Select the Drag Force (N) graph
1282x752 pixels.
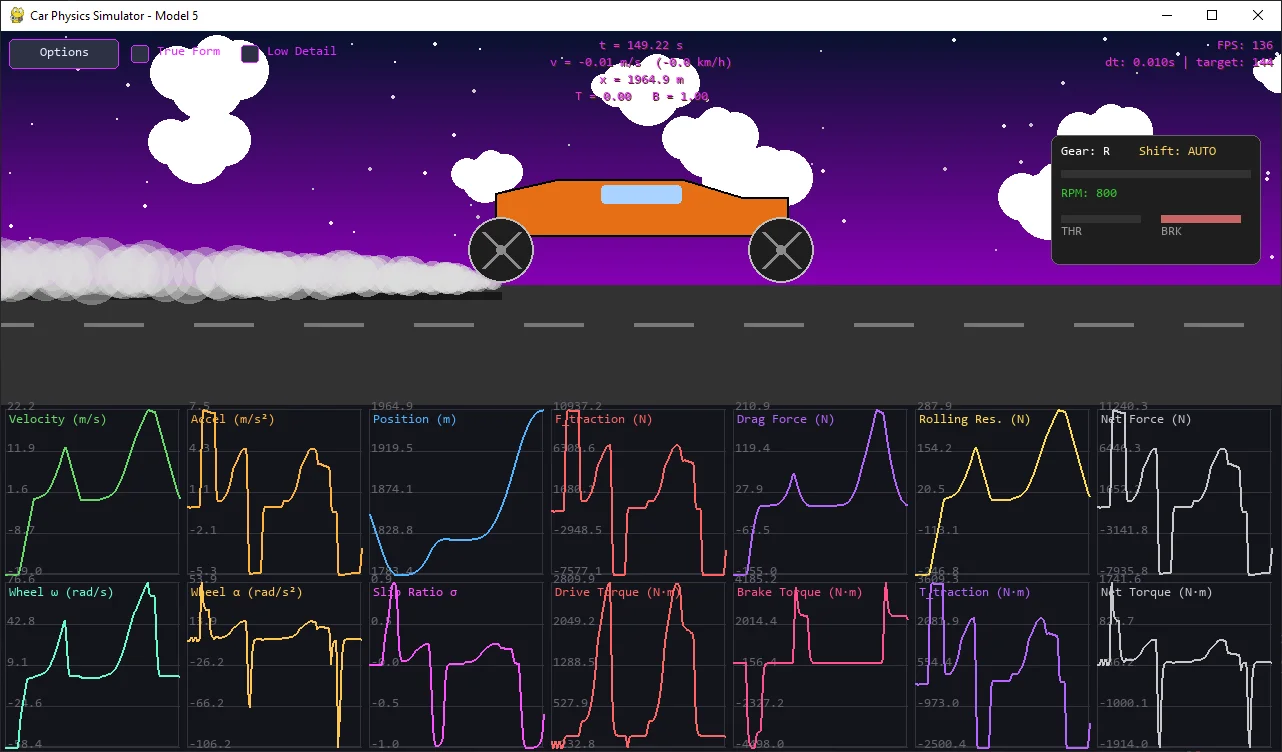(821, 492)
